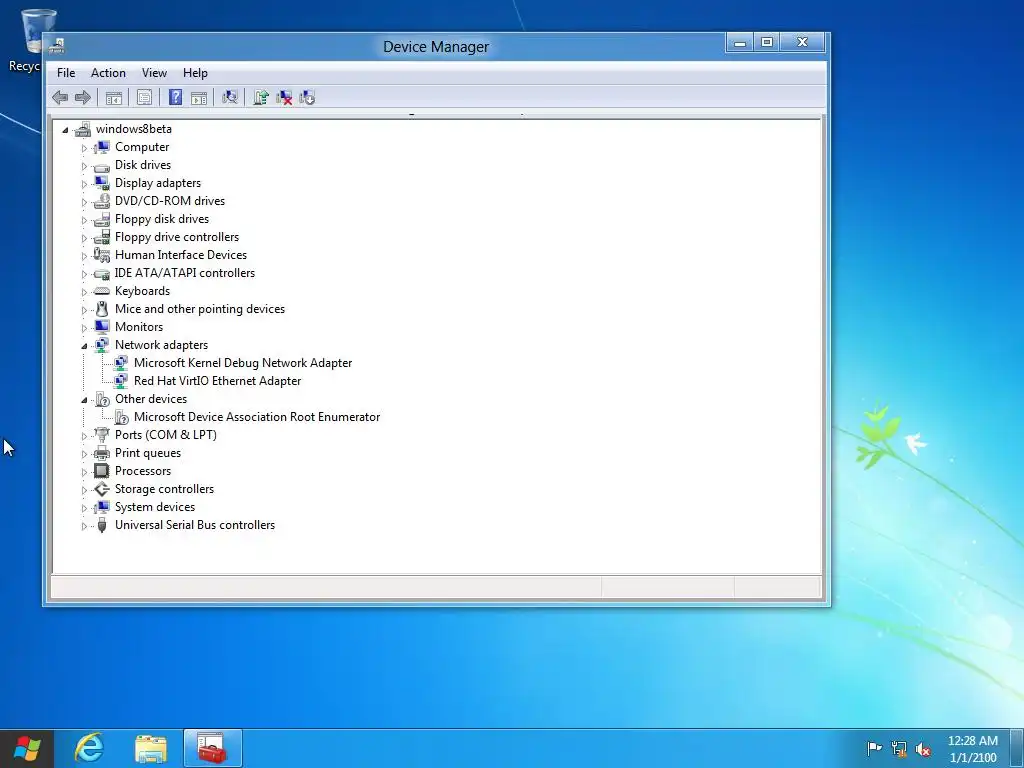Expand the Floppy drive controllers category

click(x=84, y=238)
